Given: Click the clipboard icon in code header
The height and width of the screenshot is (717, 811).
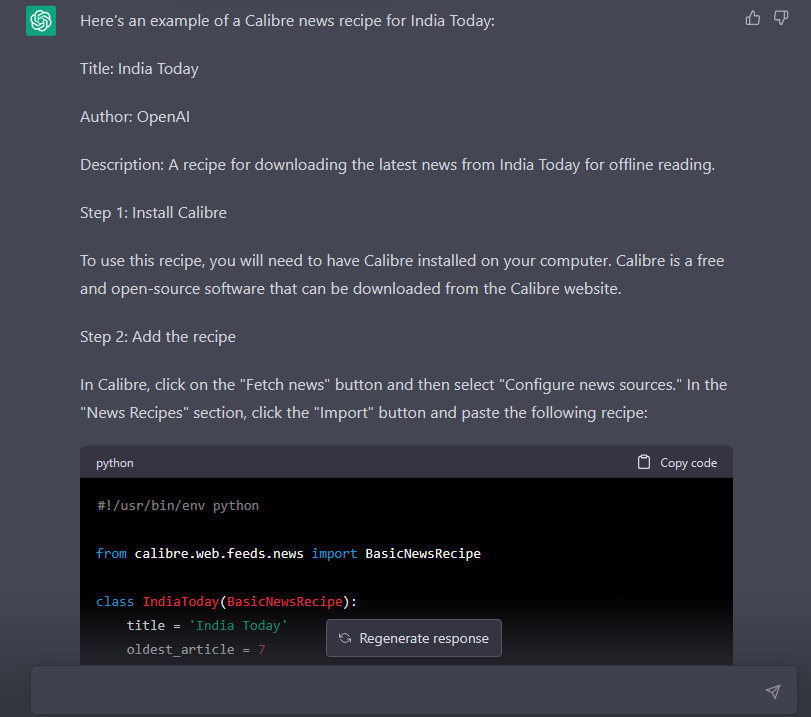Looking at the screenshot, I should [x=643, y=462].
